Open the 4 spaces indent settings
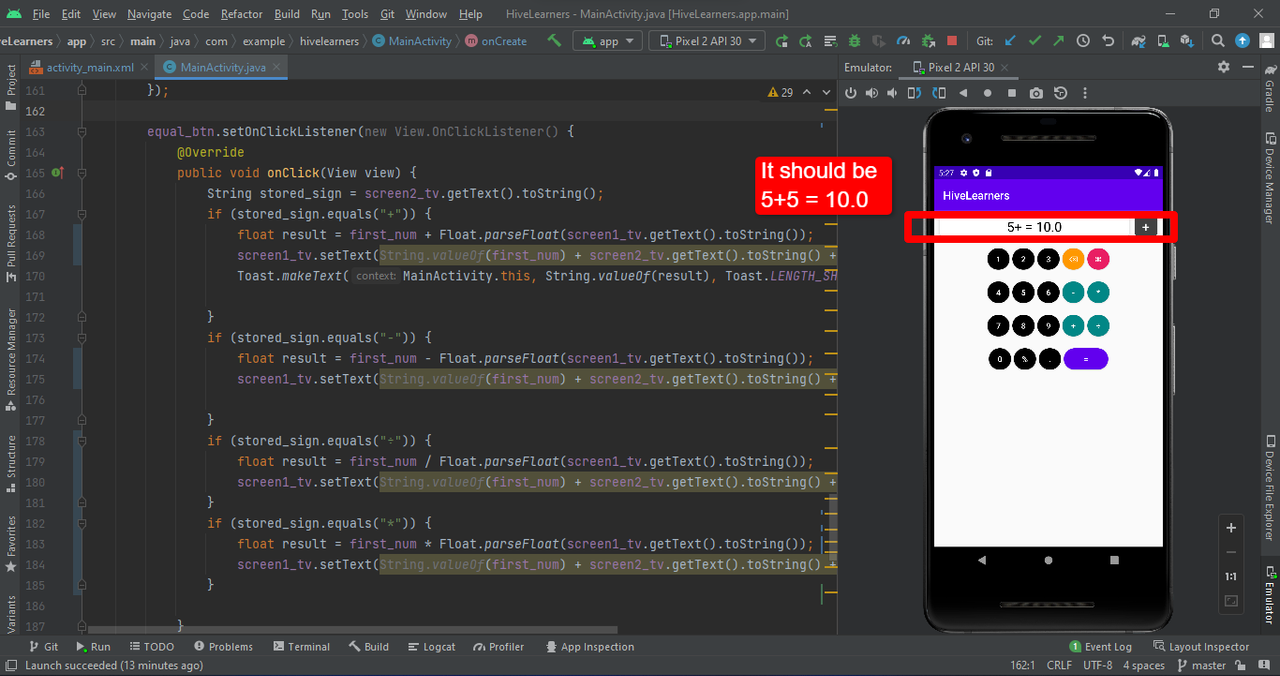 pyautogui.click(x=1144, y=665)
